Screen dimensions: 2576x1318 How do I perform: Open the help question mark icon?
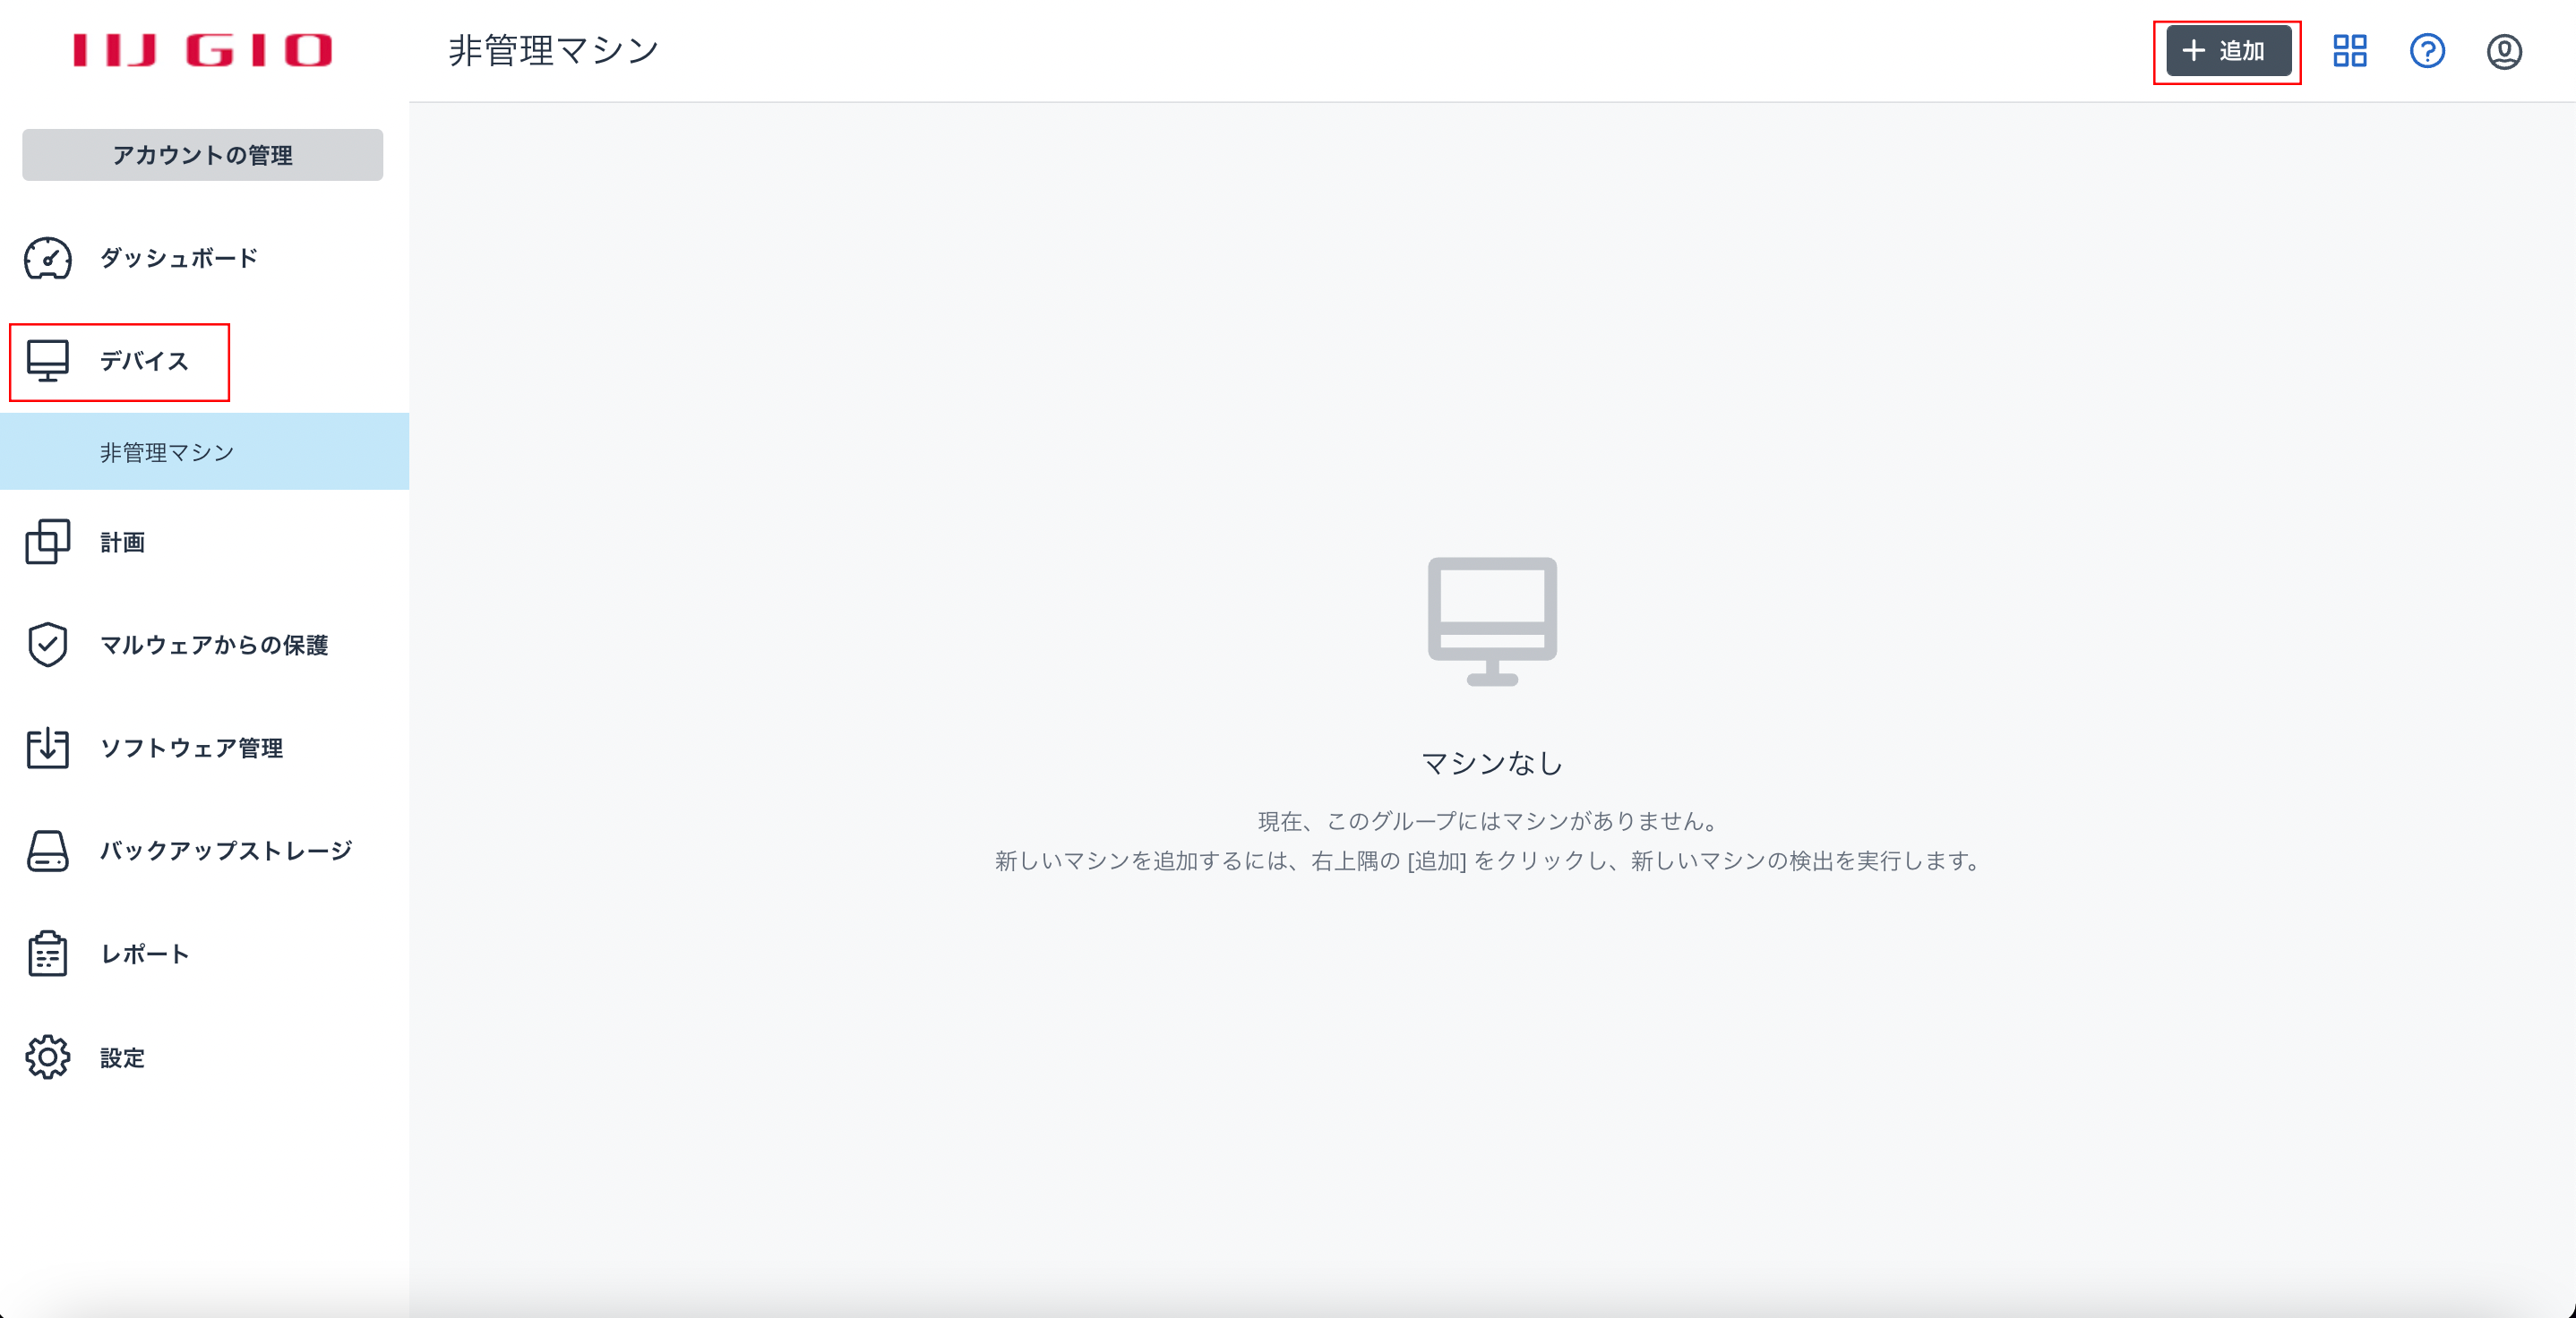(2427, 51)
